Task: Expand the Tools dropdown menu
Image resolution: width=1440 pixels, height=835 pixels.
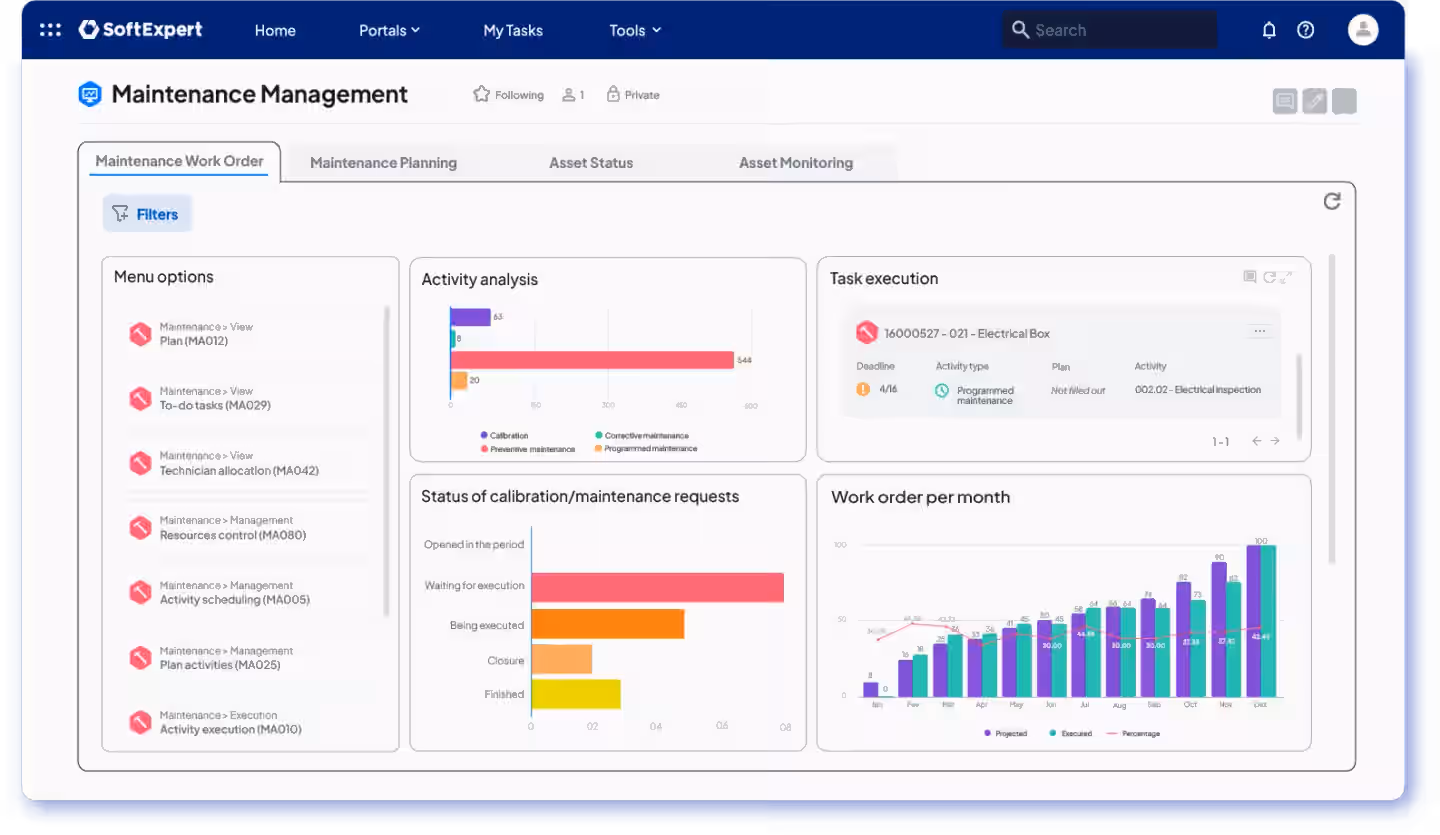Action: point(635,30)
